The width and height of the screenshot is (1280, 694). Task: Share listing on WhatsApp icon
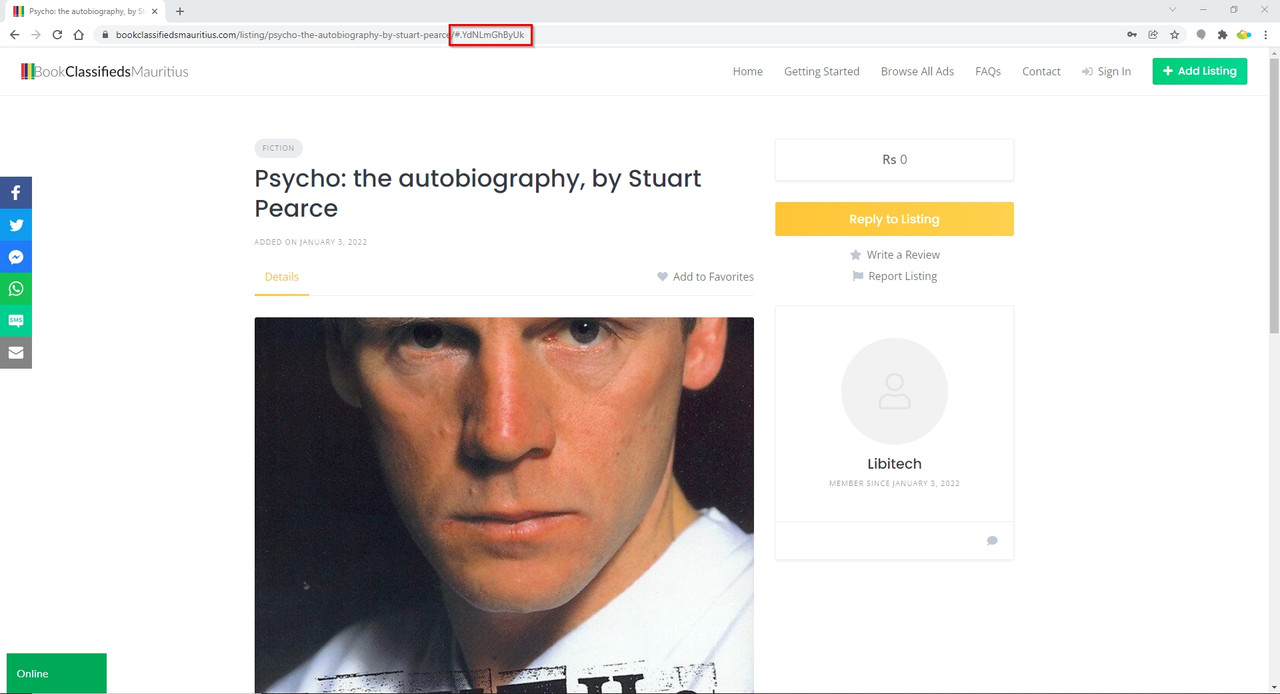(x=16, y=289)
